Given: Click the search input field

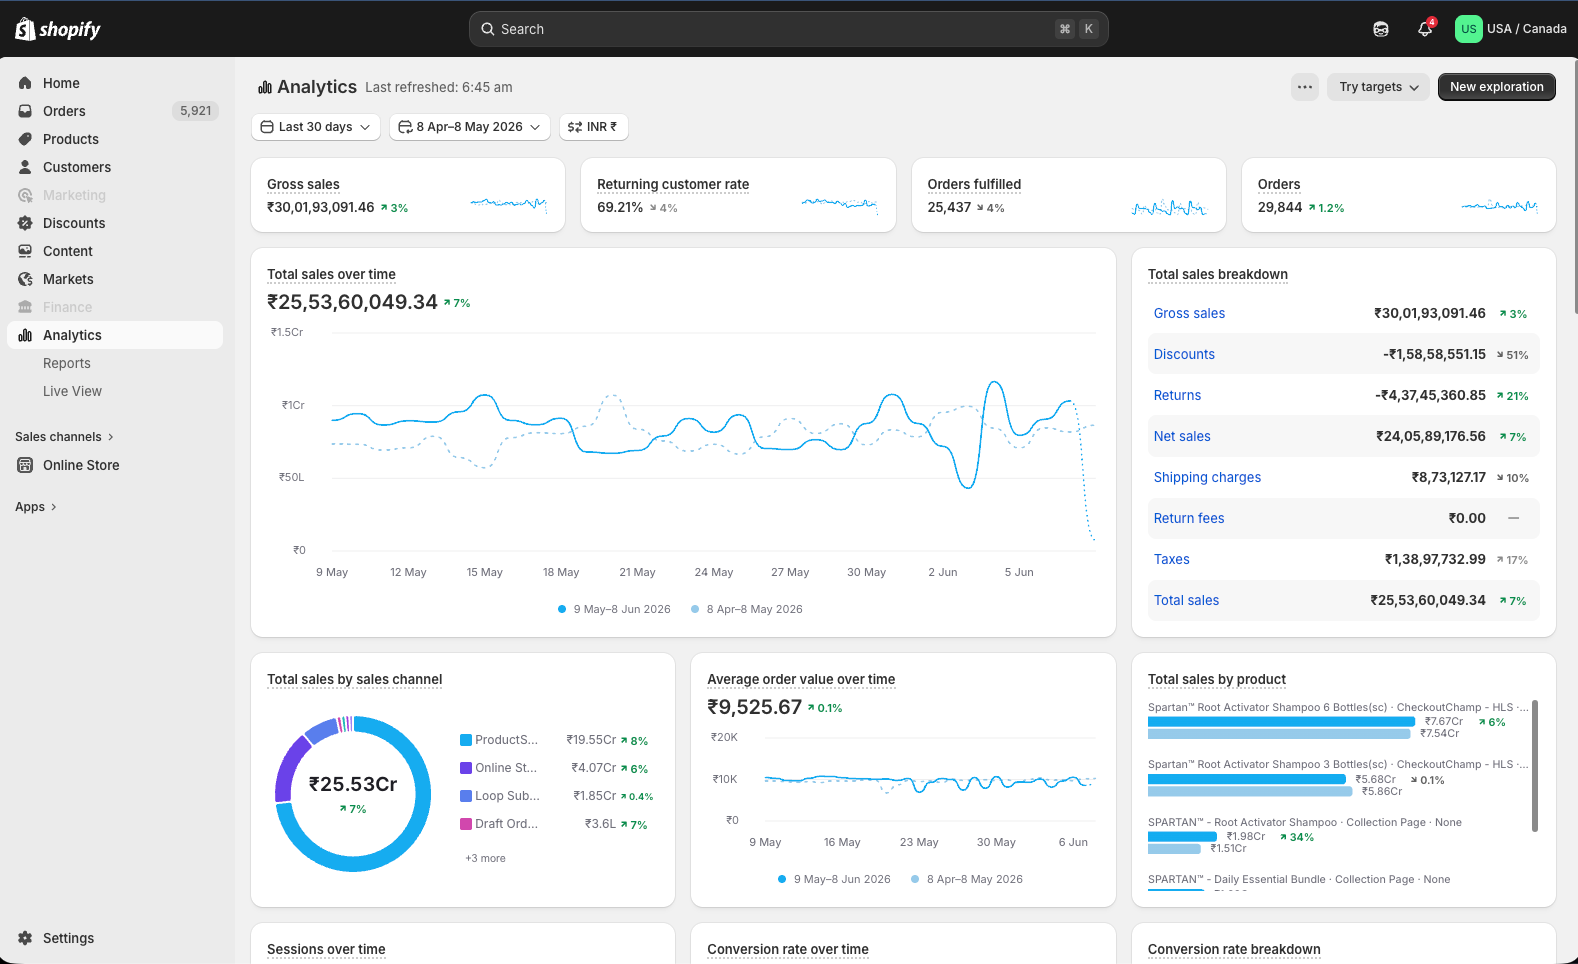Looking at the screenshot, I should coord(788,29).
